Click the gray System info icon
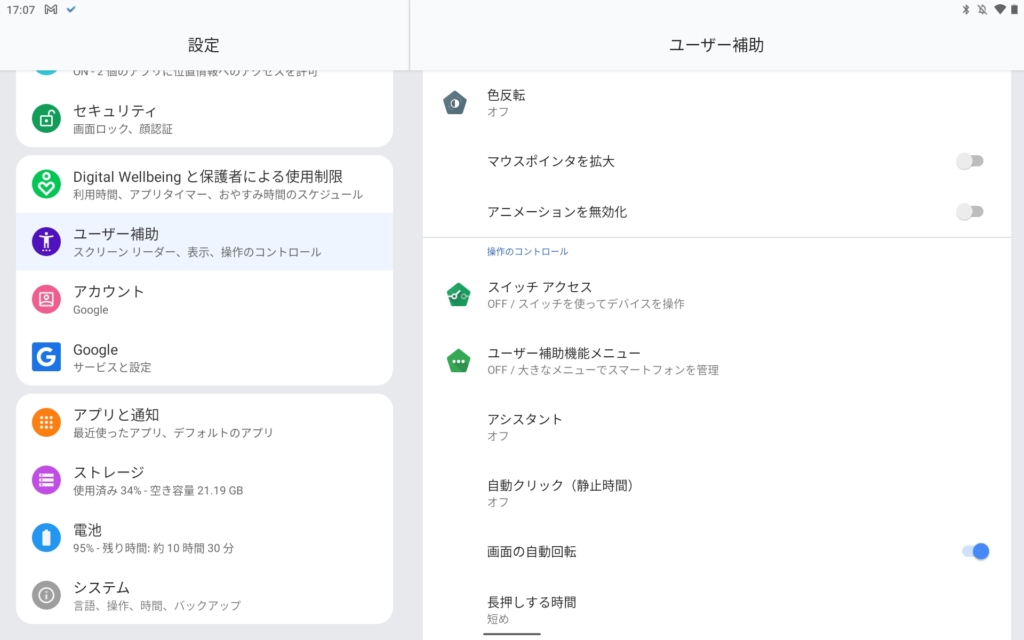 (x=46, y=595)
